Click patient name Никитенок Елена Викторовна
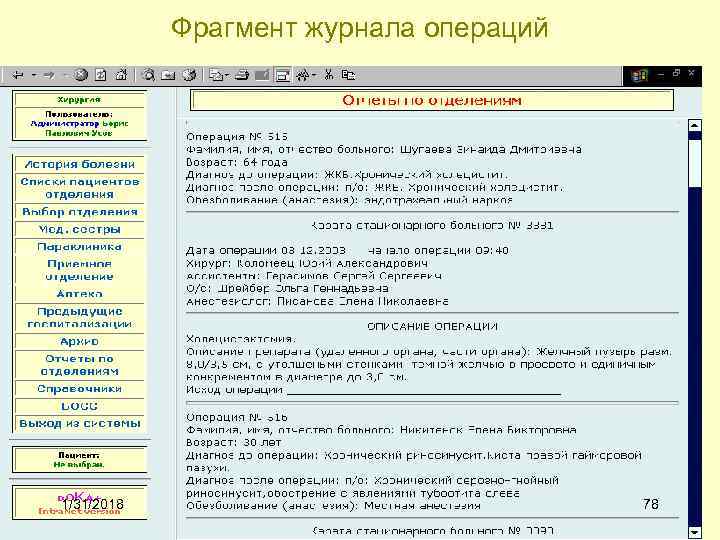Image resolution: width=720 pixels, height=540 pixels. [x=488, y=430]
